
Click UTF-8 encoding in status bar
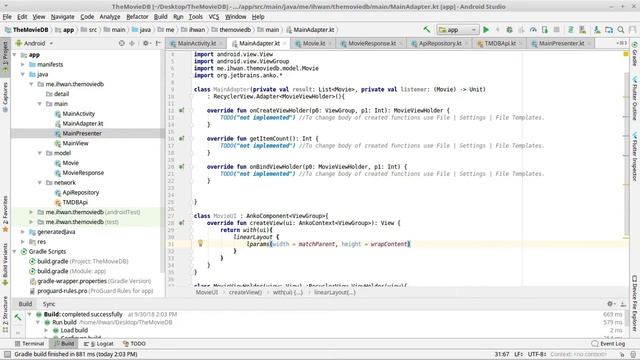point(537,354)
